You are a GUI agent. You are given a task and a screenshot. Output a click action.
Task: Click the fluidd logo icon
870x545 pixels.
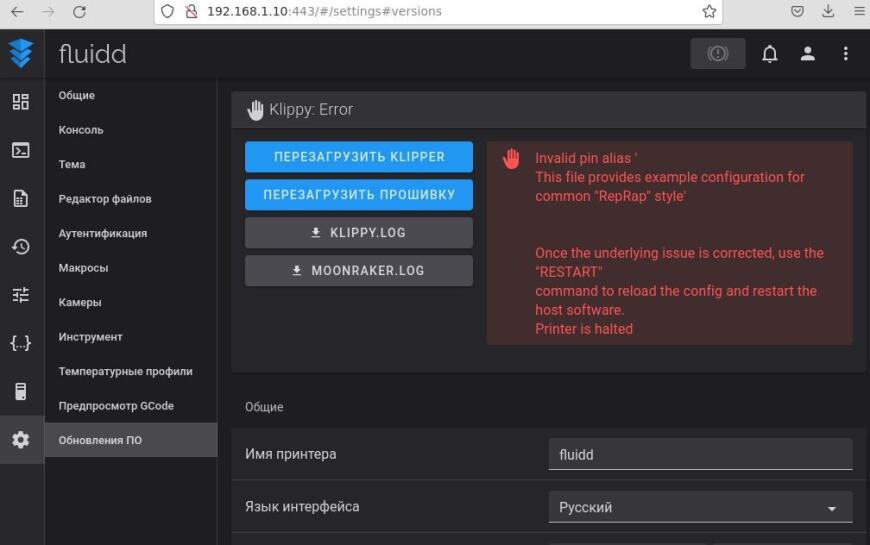21,53
